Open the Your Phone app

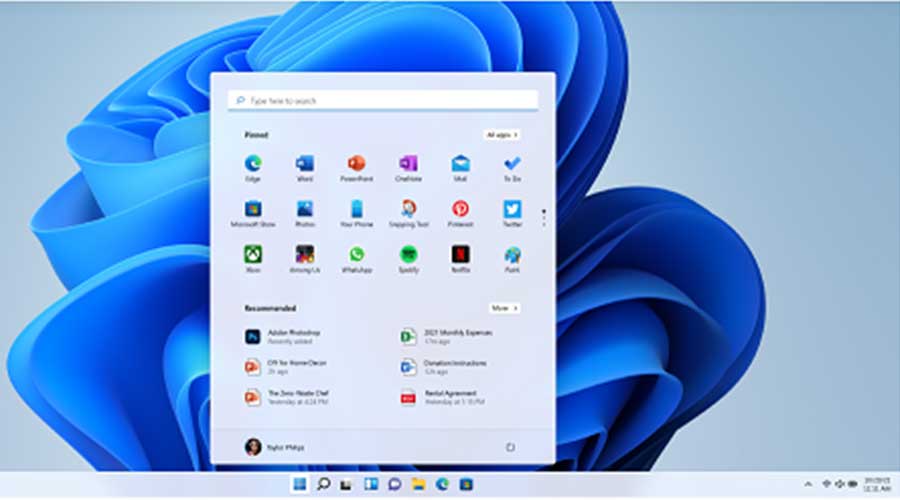pos(356,214)
